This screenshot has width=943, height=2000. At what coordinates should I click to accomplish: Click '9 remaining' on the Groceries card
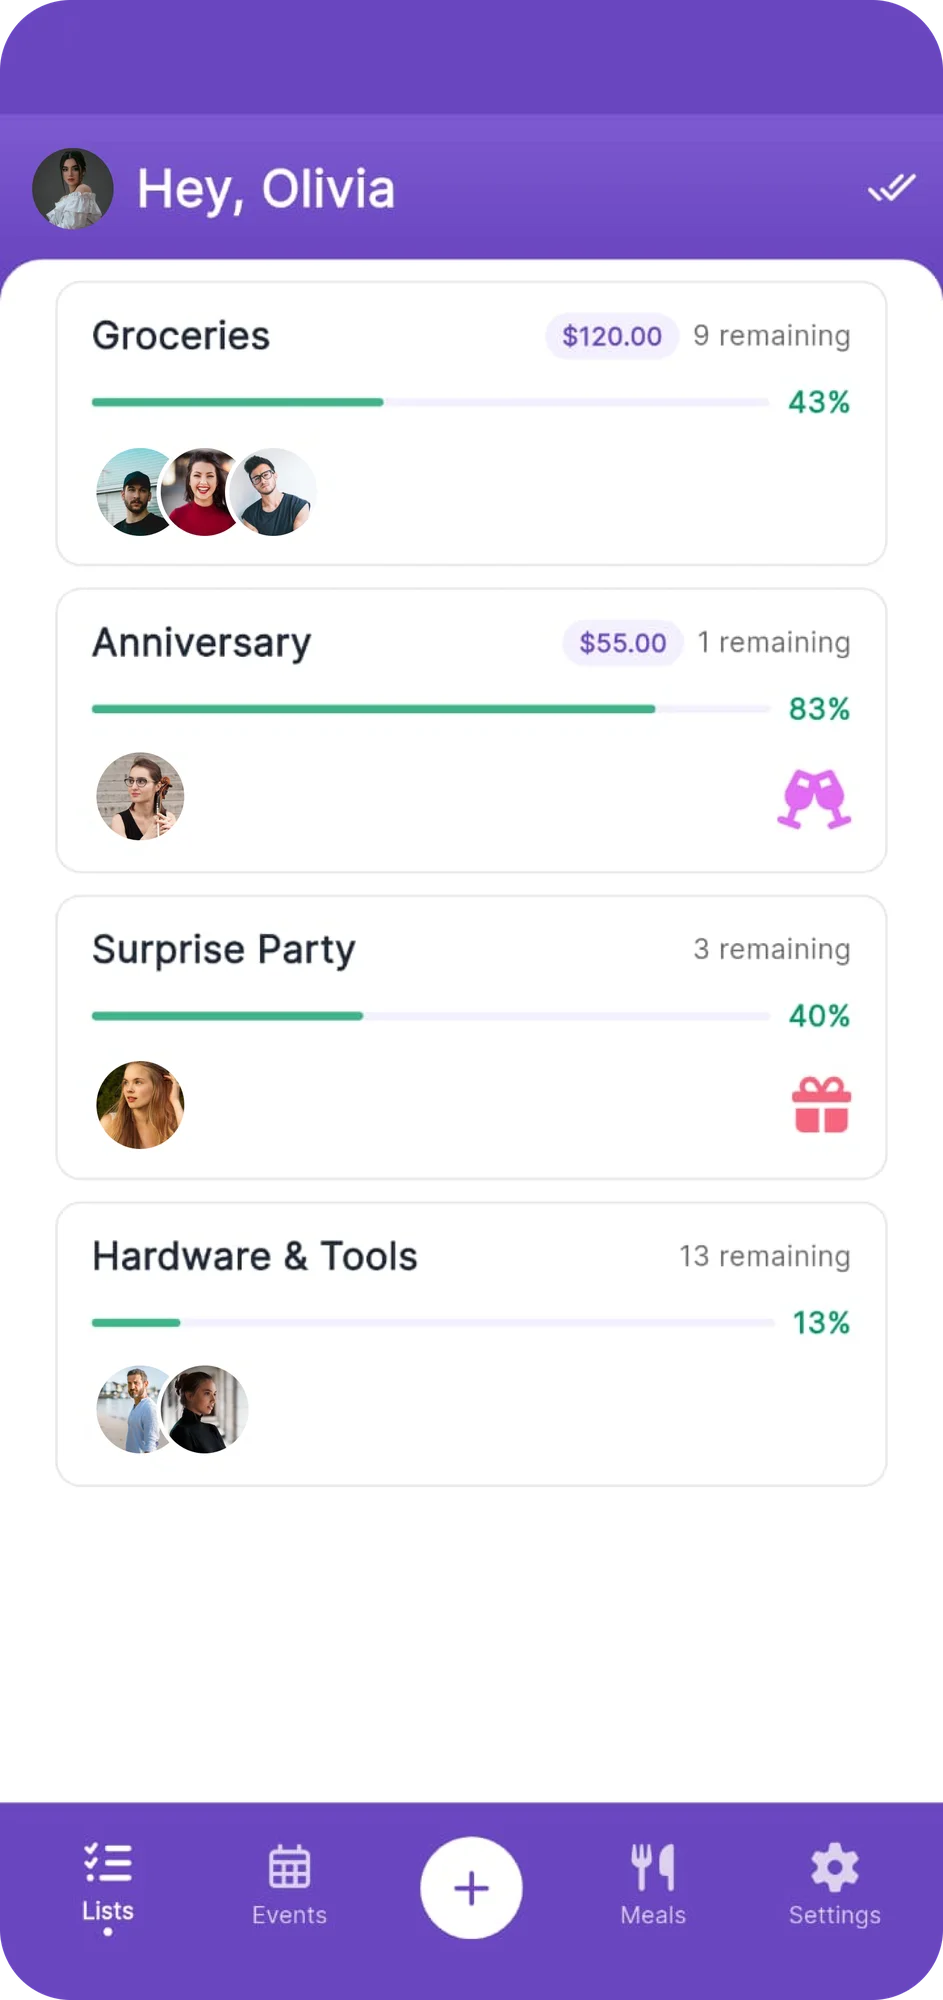[x=771, y=336]
